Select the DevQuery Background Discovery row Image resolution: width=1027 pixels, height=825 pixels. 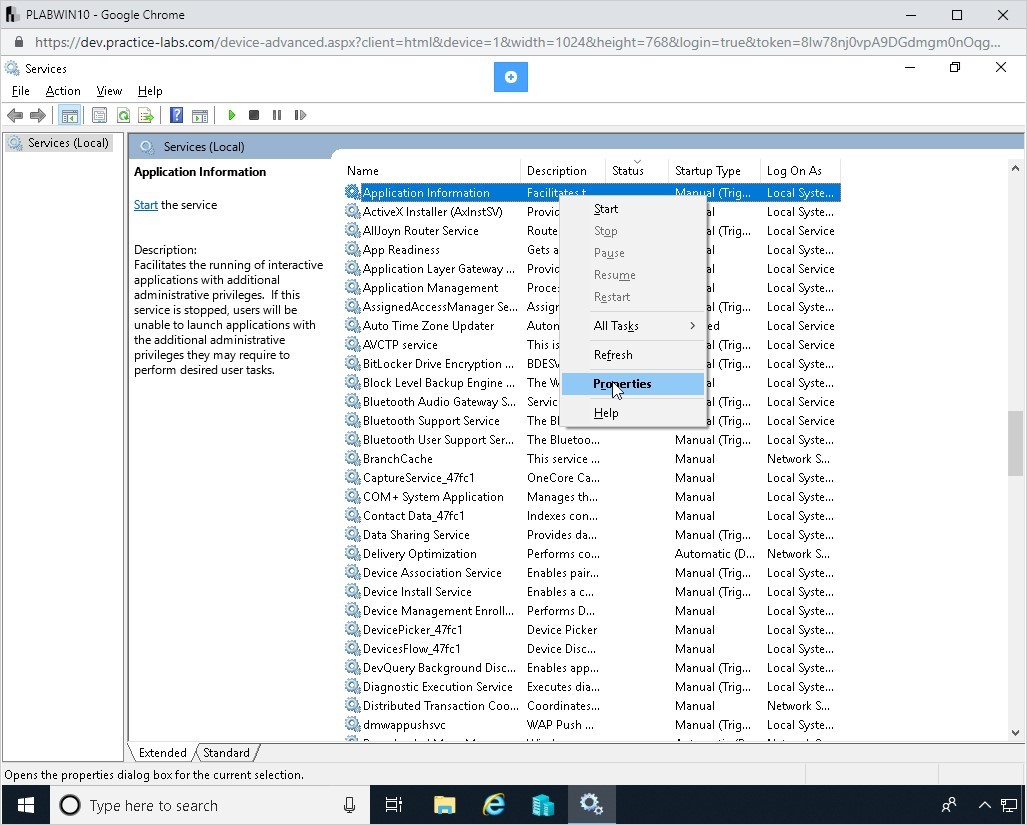click(x=591, y=667)
